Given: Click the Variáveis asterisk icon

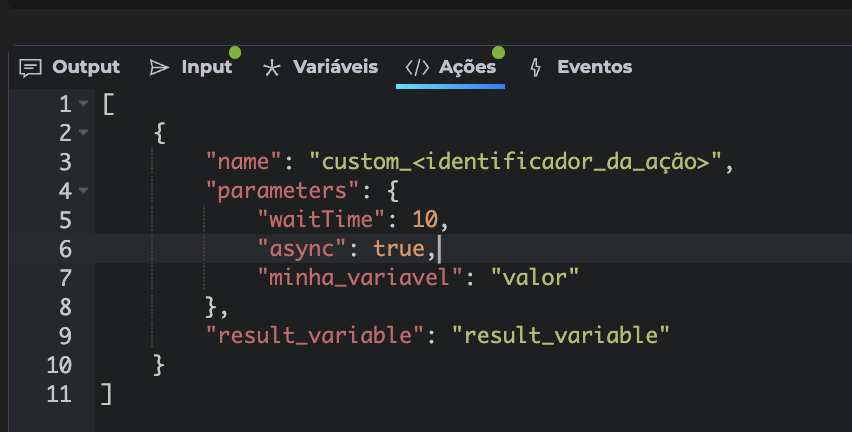Looking at the screenshot, I should pyautogui.click(x=271, y=67).
